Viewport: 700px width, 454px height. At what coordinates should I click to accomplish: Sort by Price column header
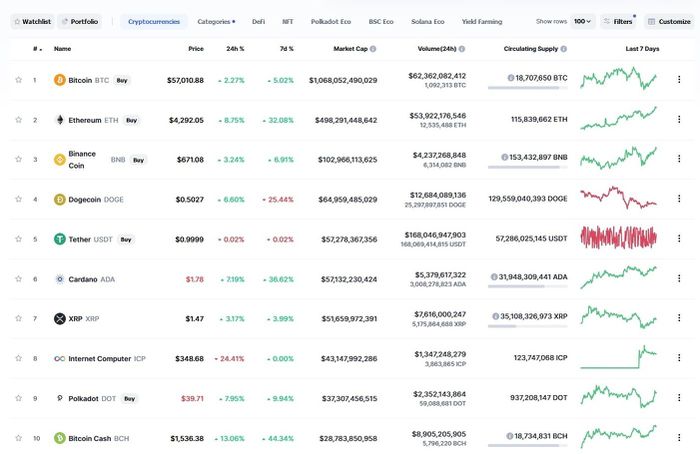pos(196,49)
